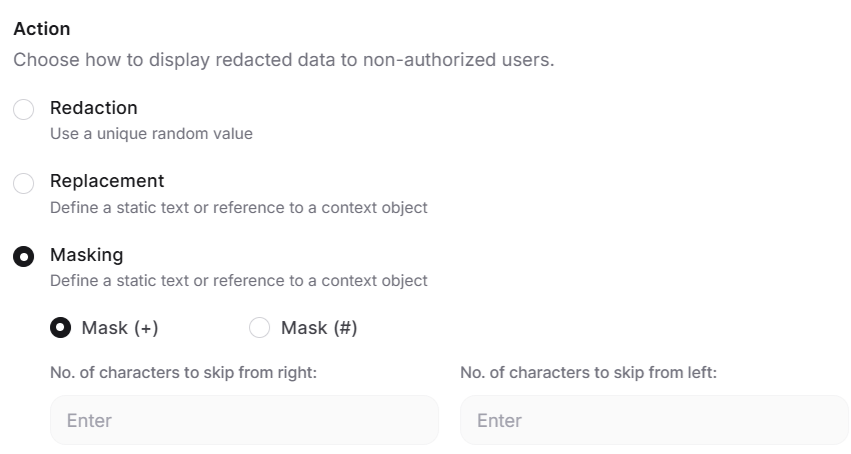Click the selected Masking radio button
The image size is (851, 454).
[23, 256]
